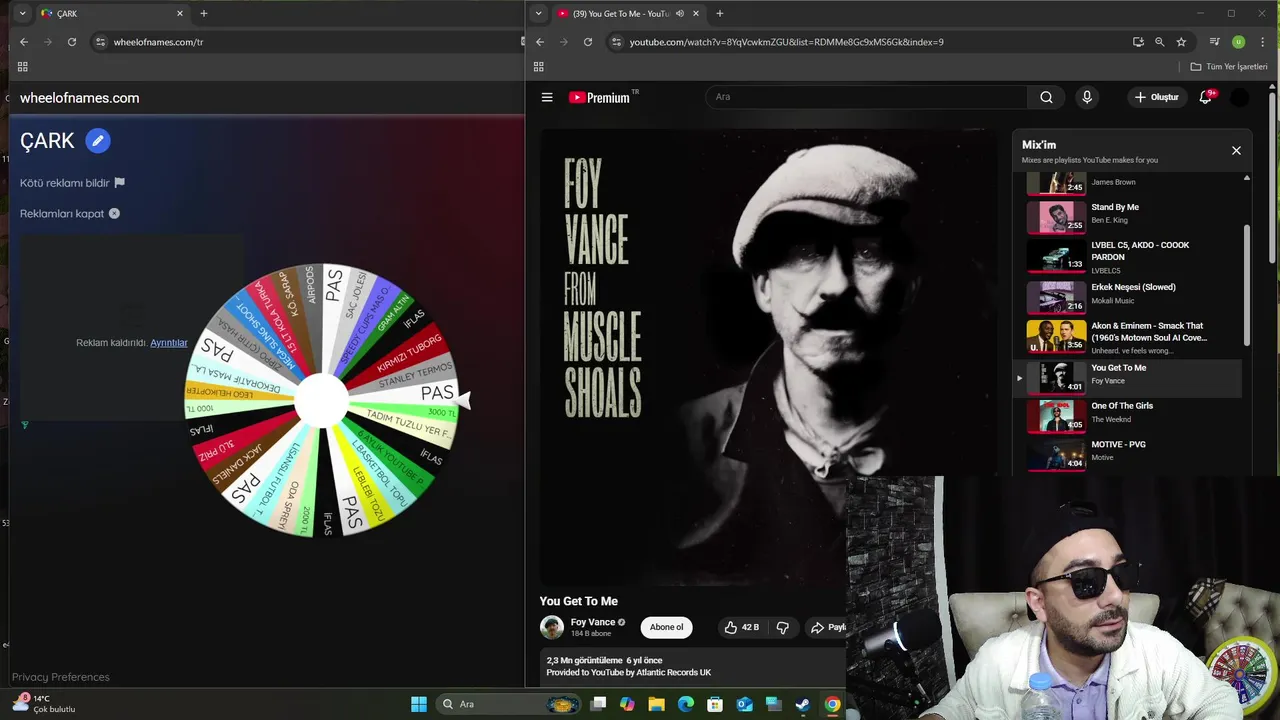The image size is (1280, 720).
Task: Open Foy Vance channel avatar
Action: click(x=552, y=627)
